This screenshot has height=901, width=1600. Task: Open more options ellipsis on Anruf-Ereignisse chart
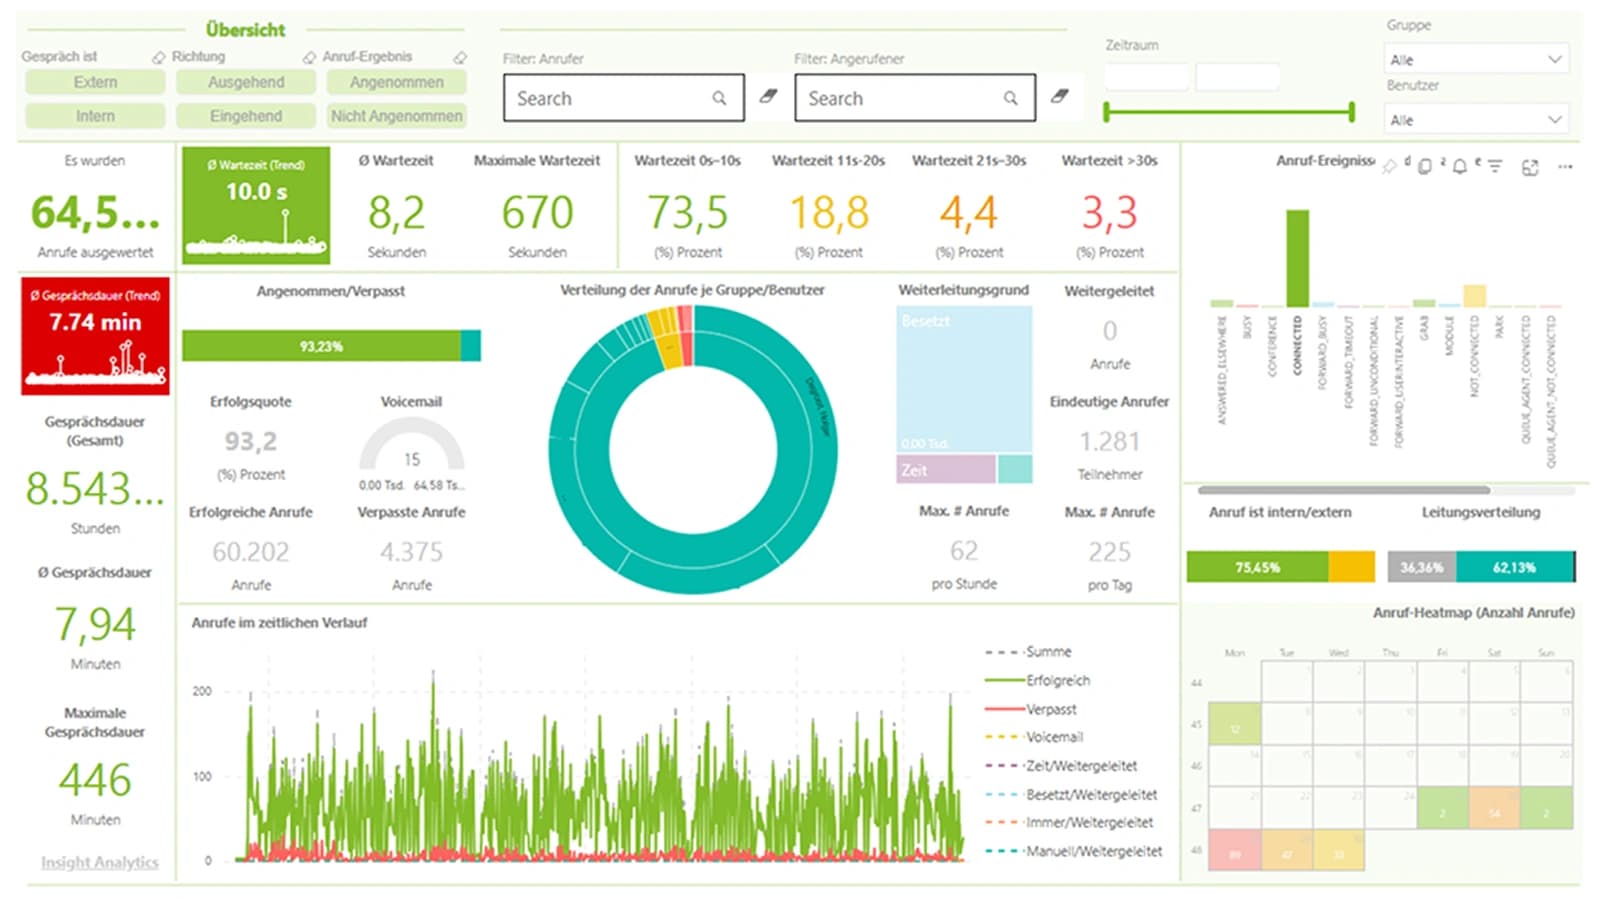[x=1565, y=167]
